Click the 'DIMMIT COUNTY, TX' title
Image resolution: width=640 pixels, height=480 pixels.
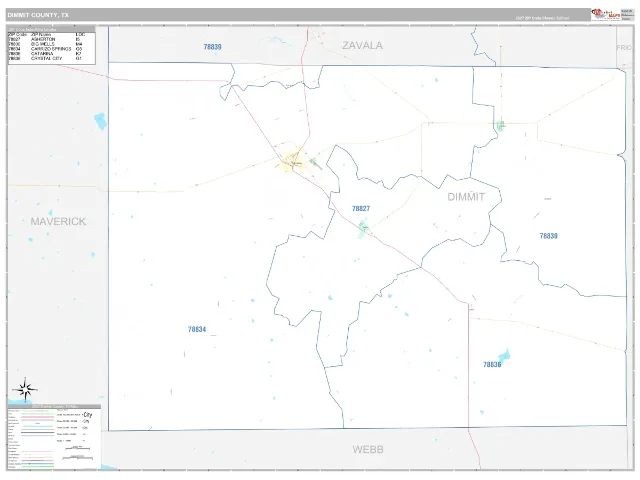38,15
